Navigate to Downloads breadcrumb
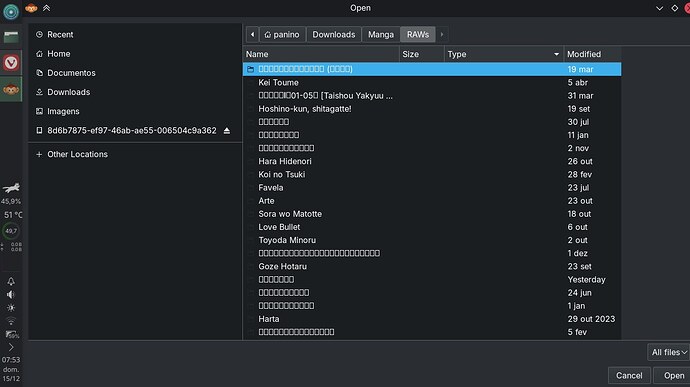The image size is (690, 387). 334,34
